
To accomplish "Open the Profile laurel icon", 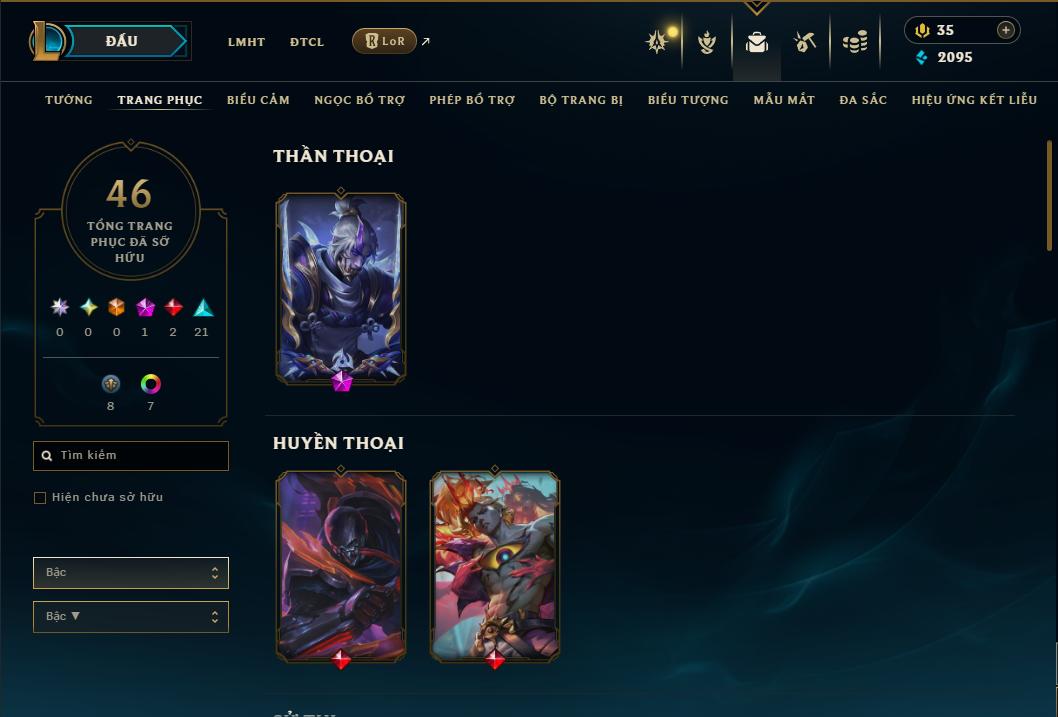I will (x=706, y=42).
